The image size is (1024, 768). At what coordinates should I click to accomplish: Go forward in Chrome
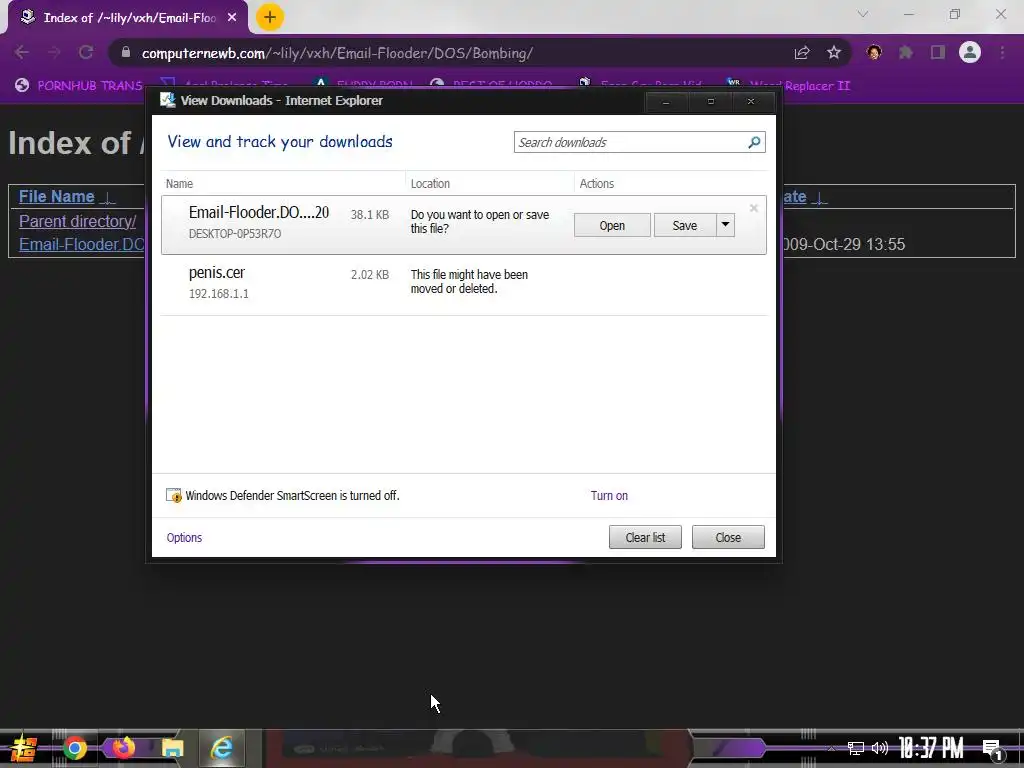click(x=54, y=52)
